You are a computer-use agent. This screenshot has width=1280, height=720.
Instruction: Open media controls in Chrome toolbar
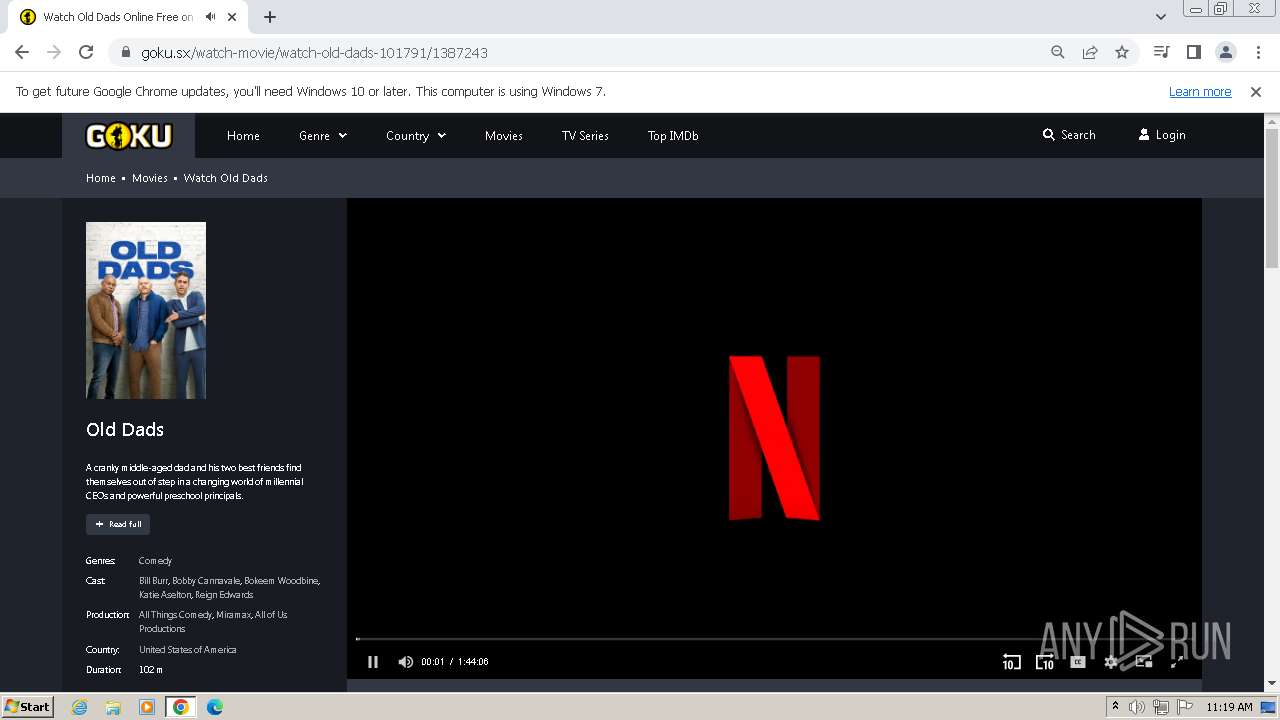pyautogui.click(x=1161, y=52)
